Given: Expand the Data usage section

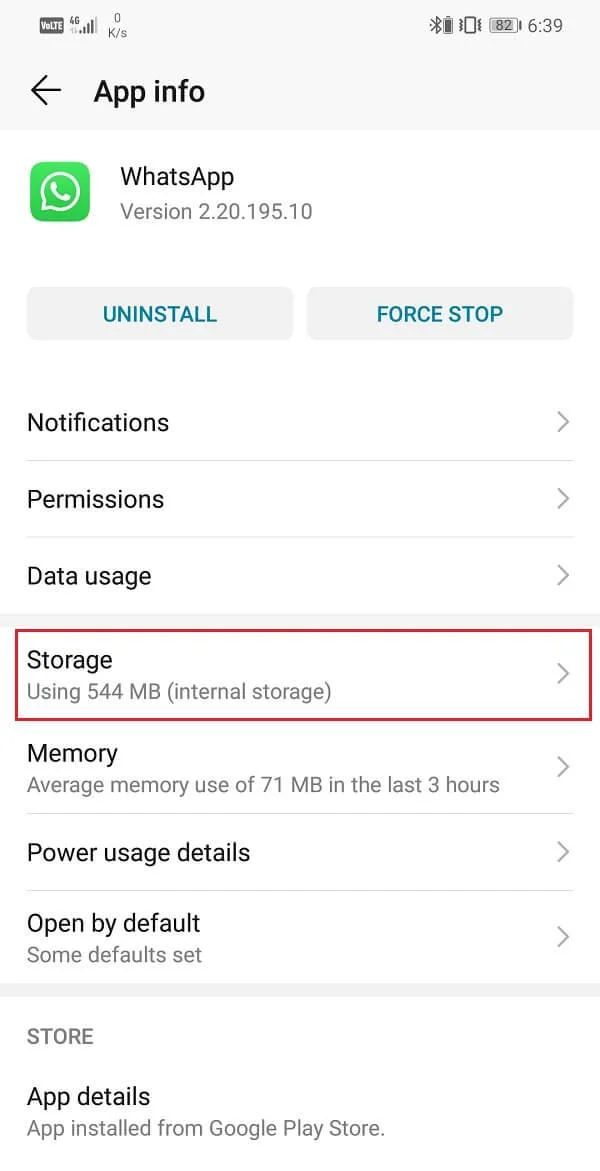Looking at the screenshot, I should tap(300, 576).
